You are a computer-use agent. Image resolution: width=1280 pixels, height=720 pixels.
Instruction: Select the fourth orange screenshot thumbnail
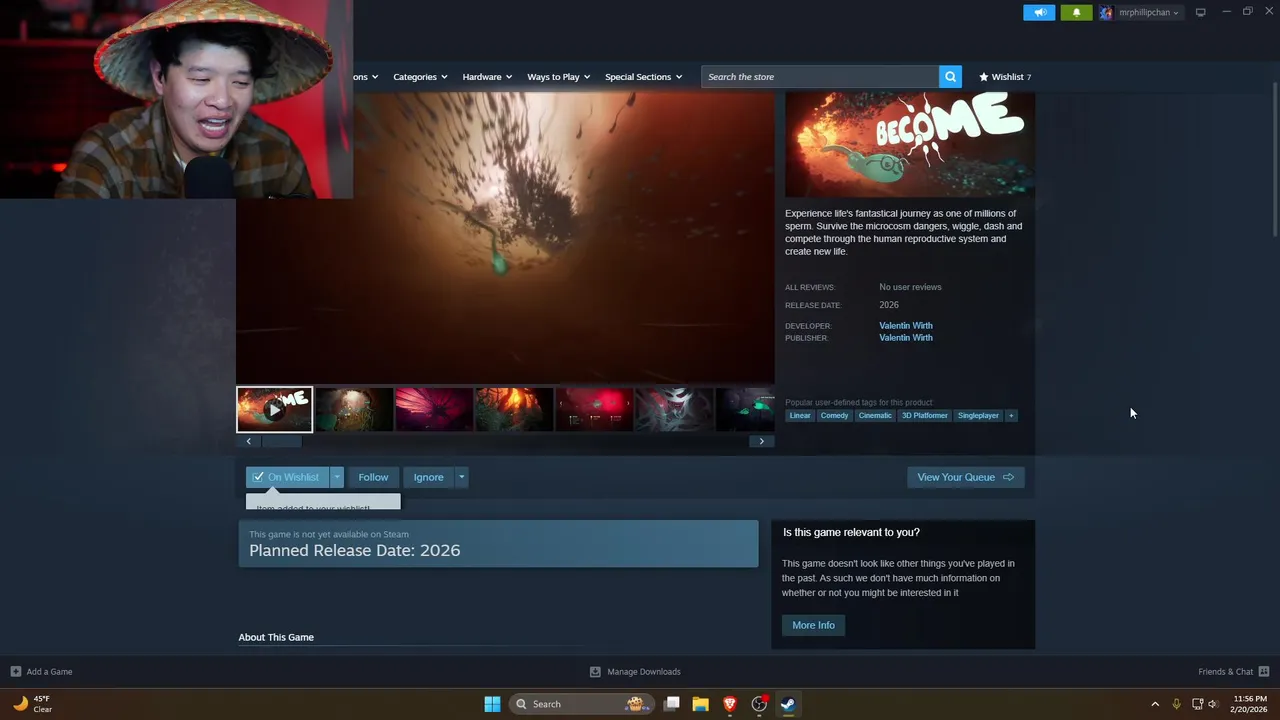514,409
